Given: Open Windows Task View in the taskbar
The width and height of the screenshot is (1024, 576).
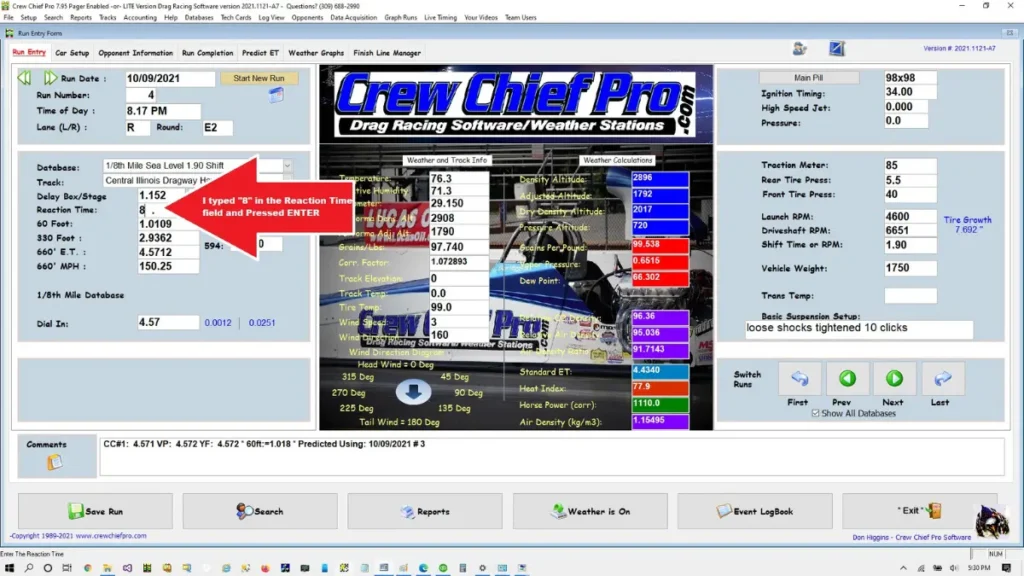Looking at the screenshot, I should point(67,568).
